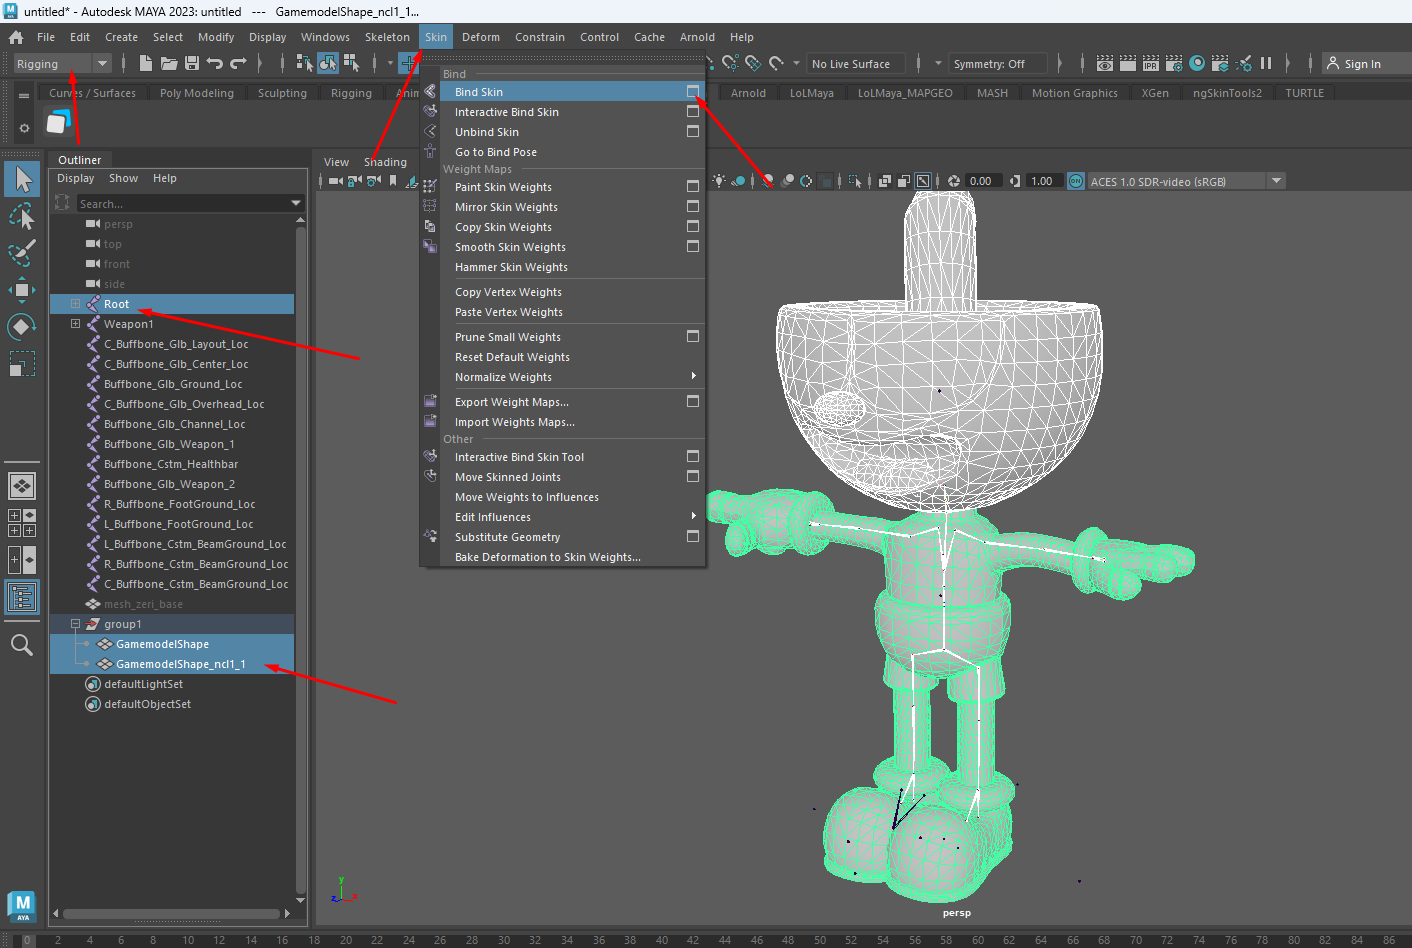1412x948 pixels.
Task: Open Smooth Skin Weights option box
Action: (693, 246)
